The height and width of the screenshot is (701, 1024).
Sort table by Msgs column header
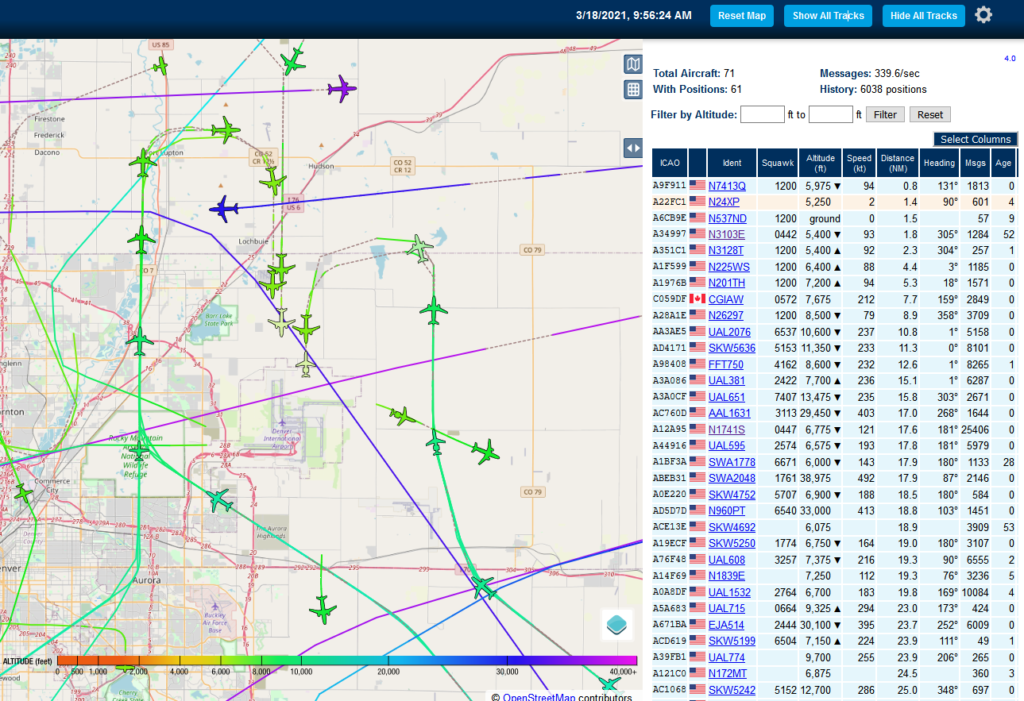975,163
